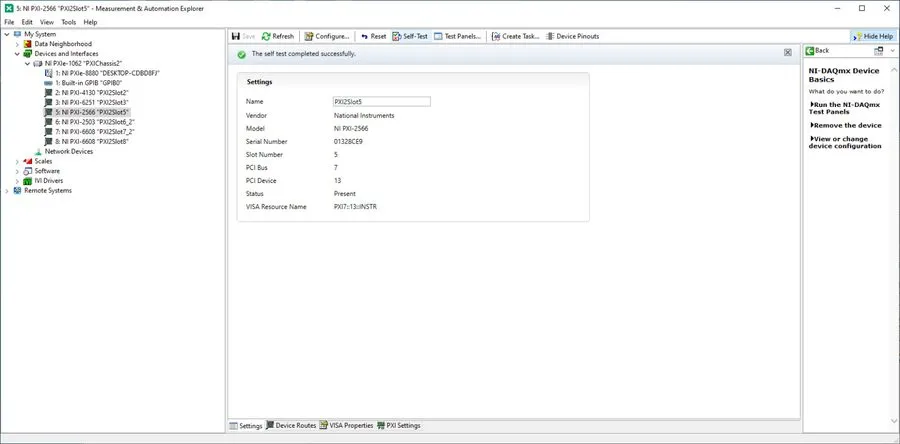Expand the Data Neighborhood node

(17, 44)
